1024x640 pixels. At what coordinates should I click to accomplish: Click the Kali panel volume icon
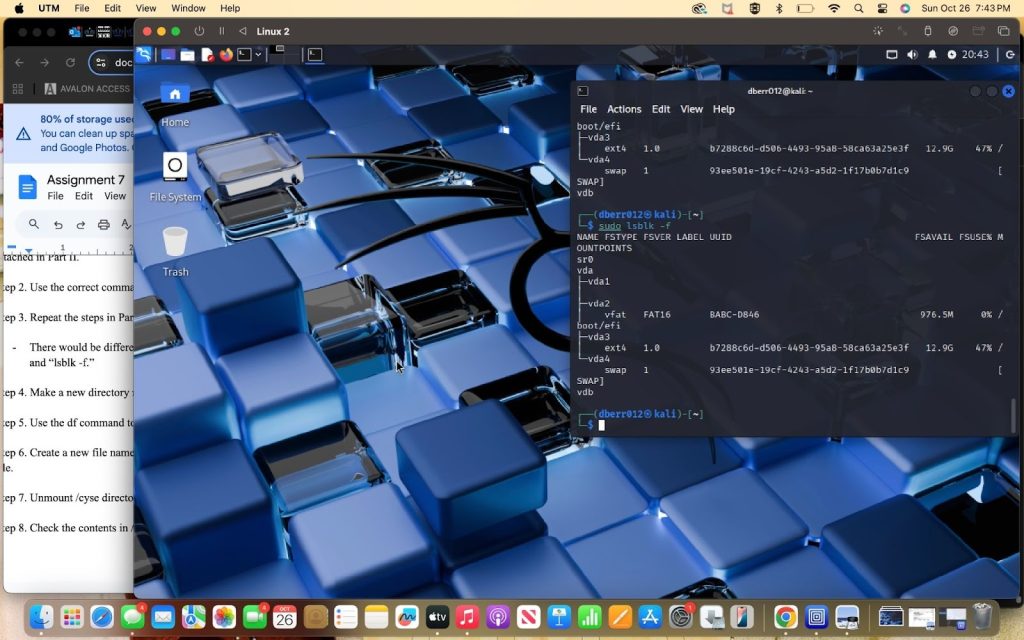pyautogui.click(x=914, y=54)
